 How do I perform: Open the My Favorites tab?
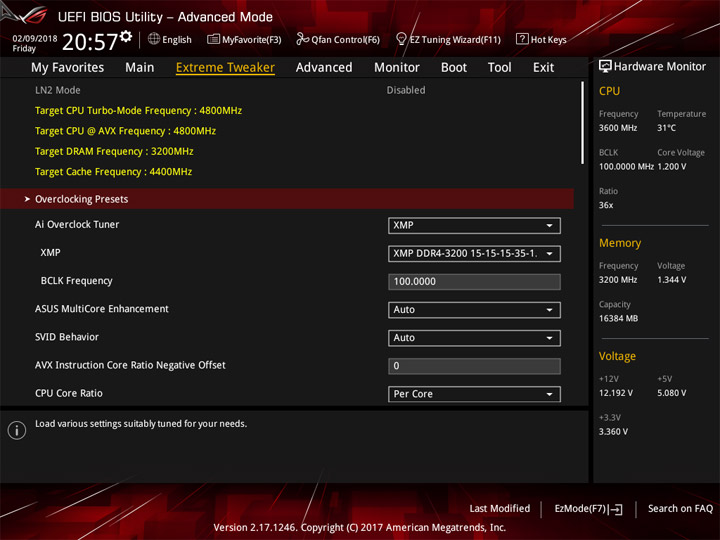click(x=68, y=68)
